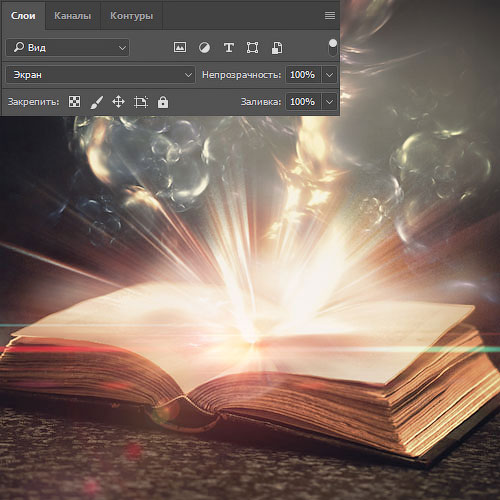
Task: Toggle layer filtering switch on/off
Action: pyautogui.click(x=333, y=48)
